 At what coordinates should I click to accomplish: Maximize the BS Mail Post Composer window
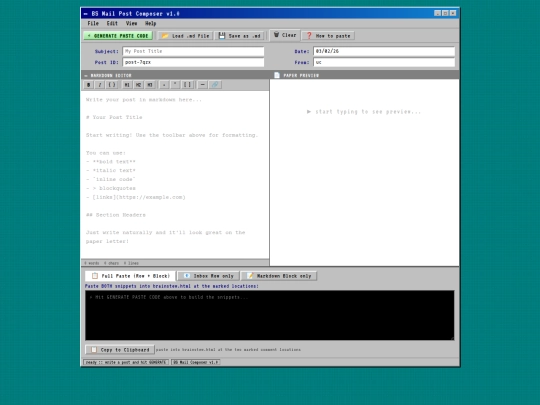tap(445, 13)
